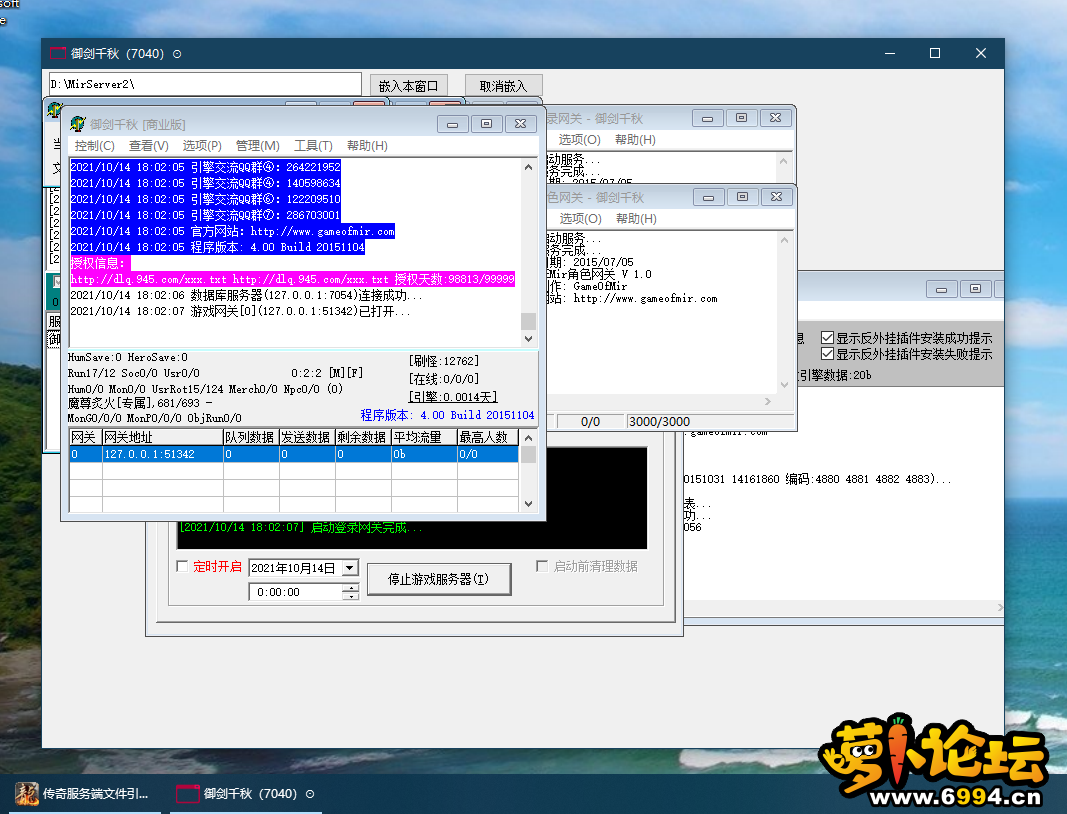Screen dimensions: 1067x814
Task: Close the 御剑千秋 [商业版] window
Action: (521, 124)
